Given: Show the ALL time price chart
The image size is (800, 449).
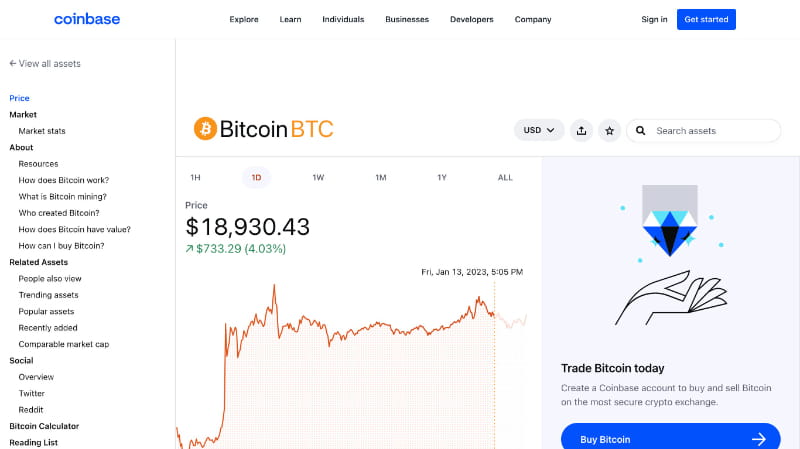Looking at the screenshot, I should tap(505, 177).
